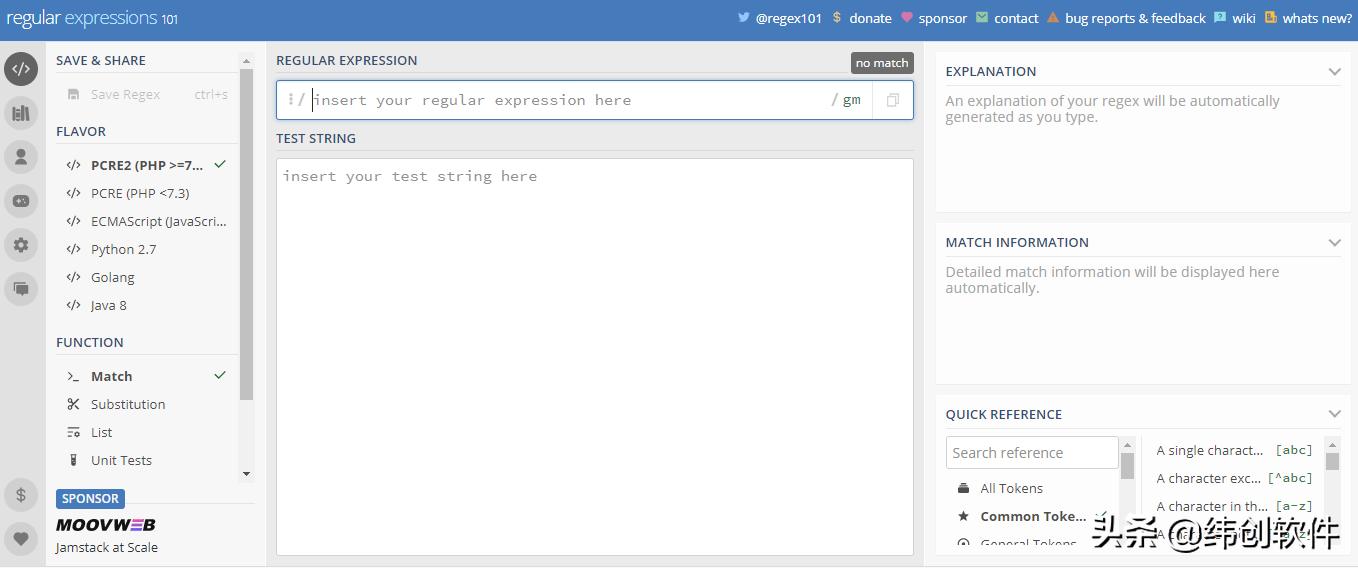This screenshot has height=568, width=1358.
Task: Click the heart sponsor sidebar icon
Action: [x=21, y=539]
